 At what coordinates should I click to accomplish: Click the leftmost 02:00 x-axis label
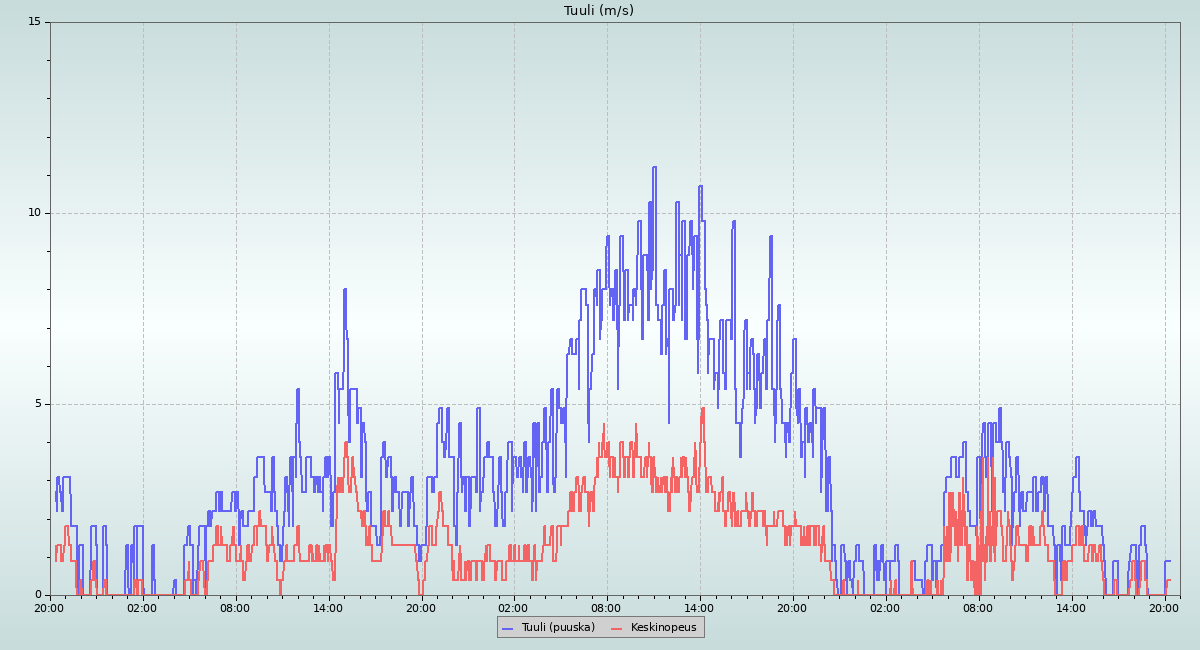click(142, 607)
